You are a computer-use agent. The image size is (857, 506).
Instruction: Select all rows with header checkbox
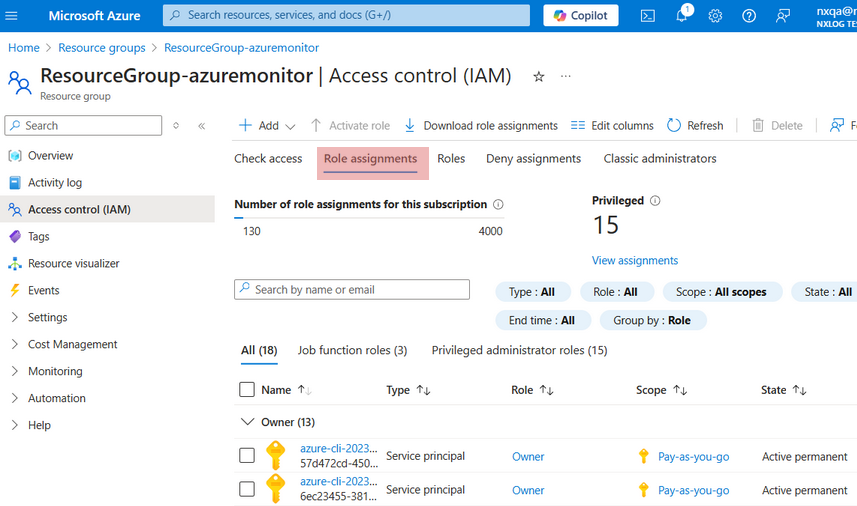coord(247,390)
